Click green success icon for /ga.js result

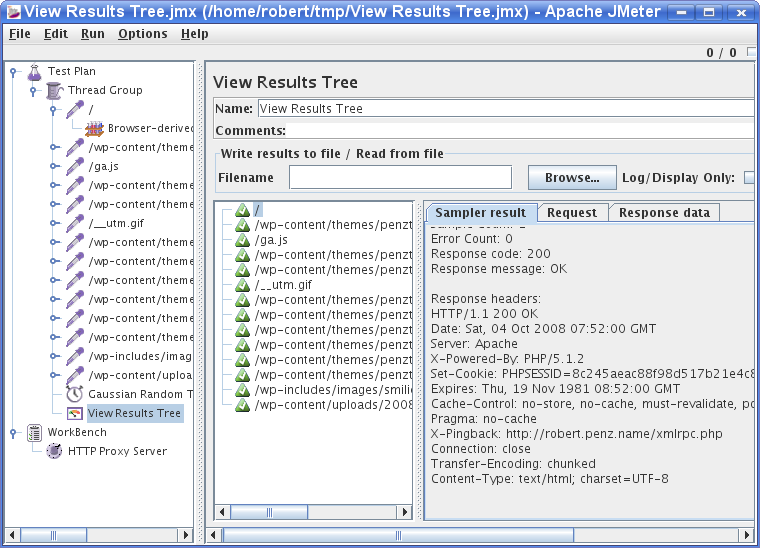242,240
